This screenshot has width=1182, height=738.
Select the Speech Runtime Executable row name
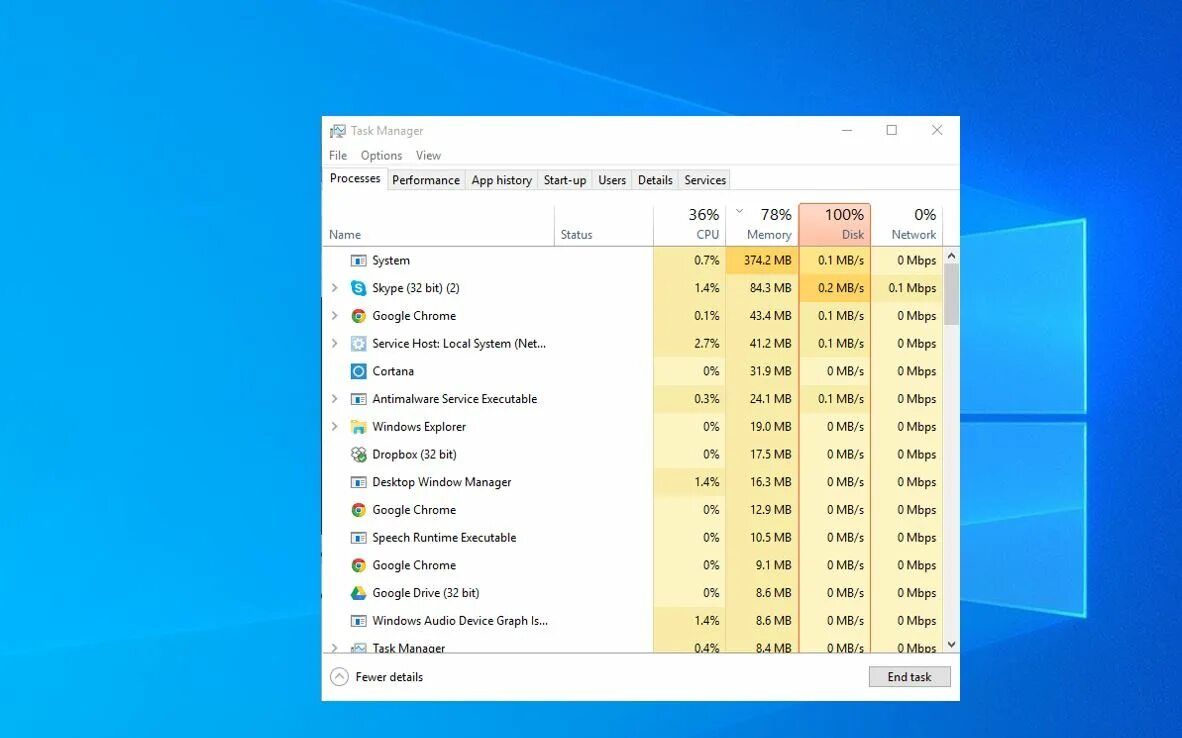[444, 538]
